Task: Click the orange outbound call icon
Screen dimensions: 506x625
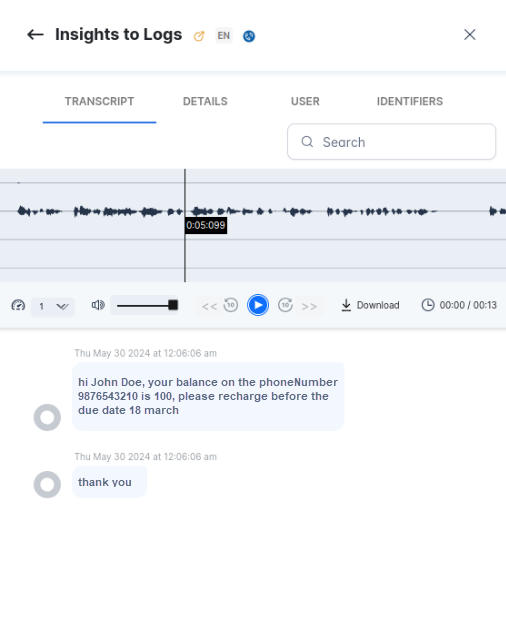Action: (199, 36)
